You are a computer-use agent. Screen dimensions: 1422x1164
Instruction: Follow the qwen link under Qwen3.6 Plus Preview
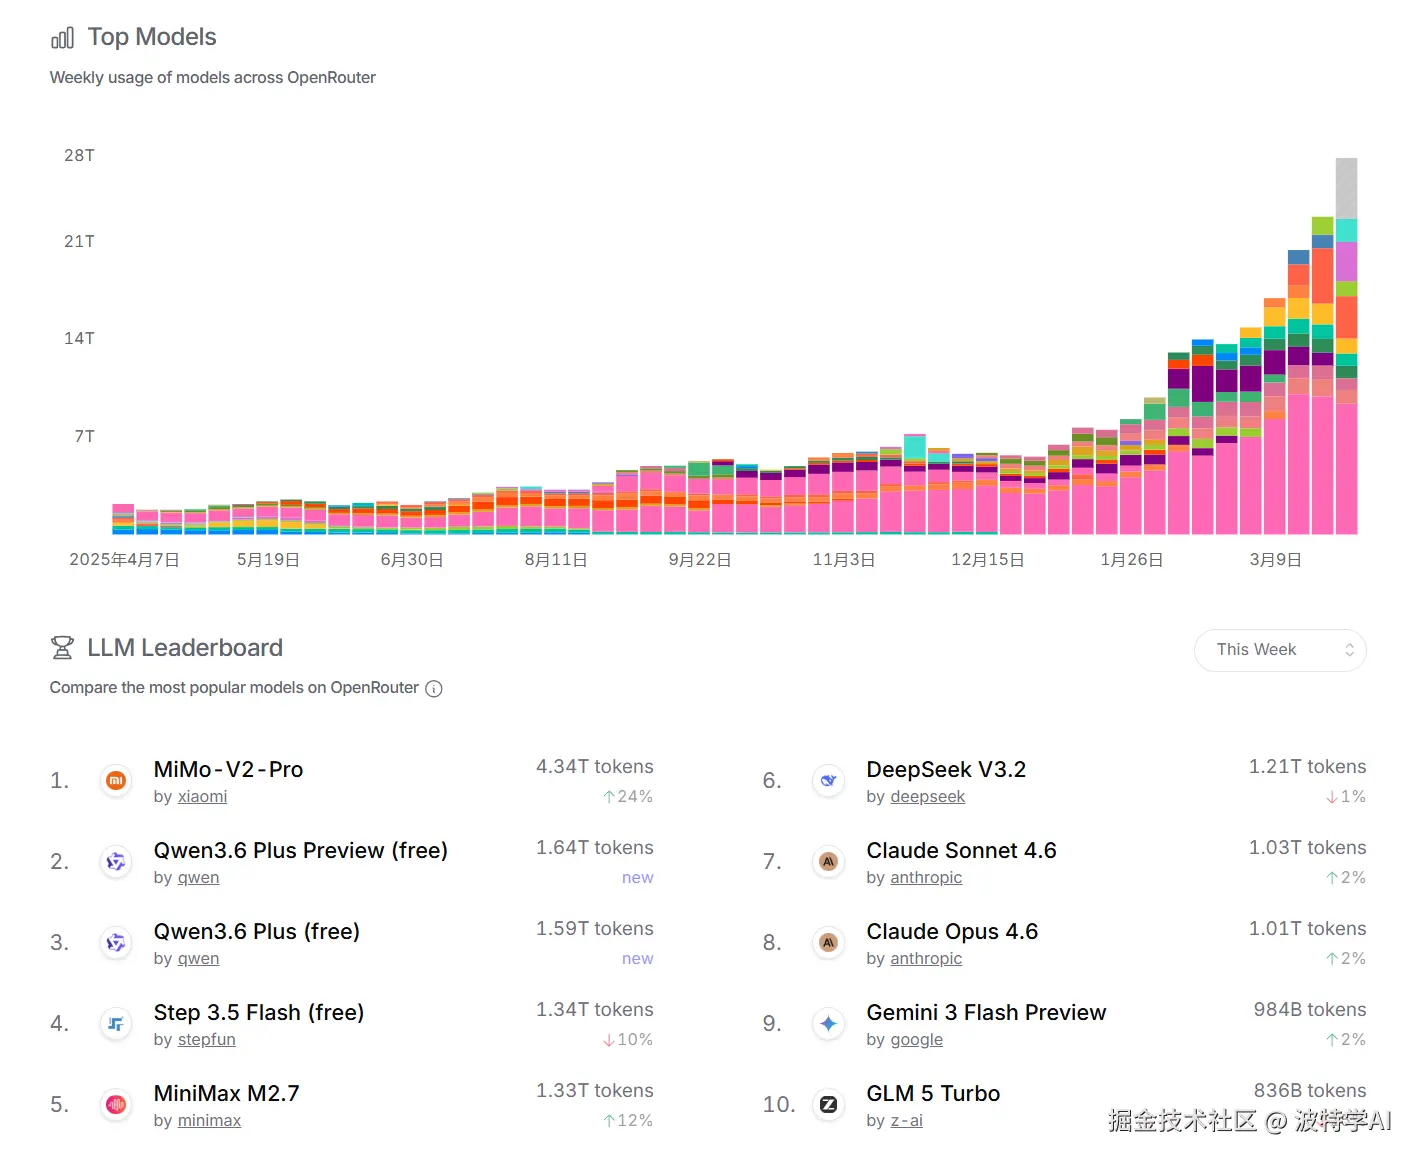click(x=198, y=878)
